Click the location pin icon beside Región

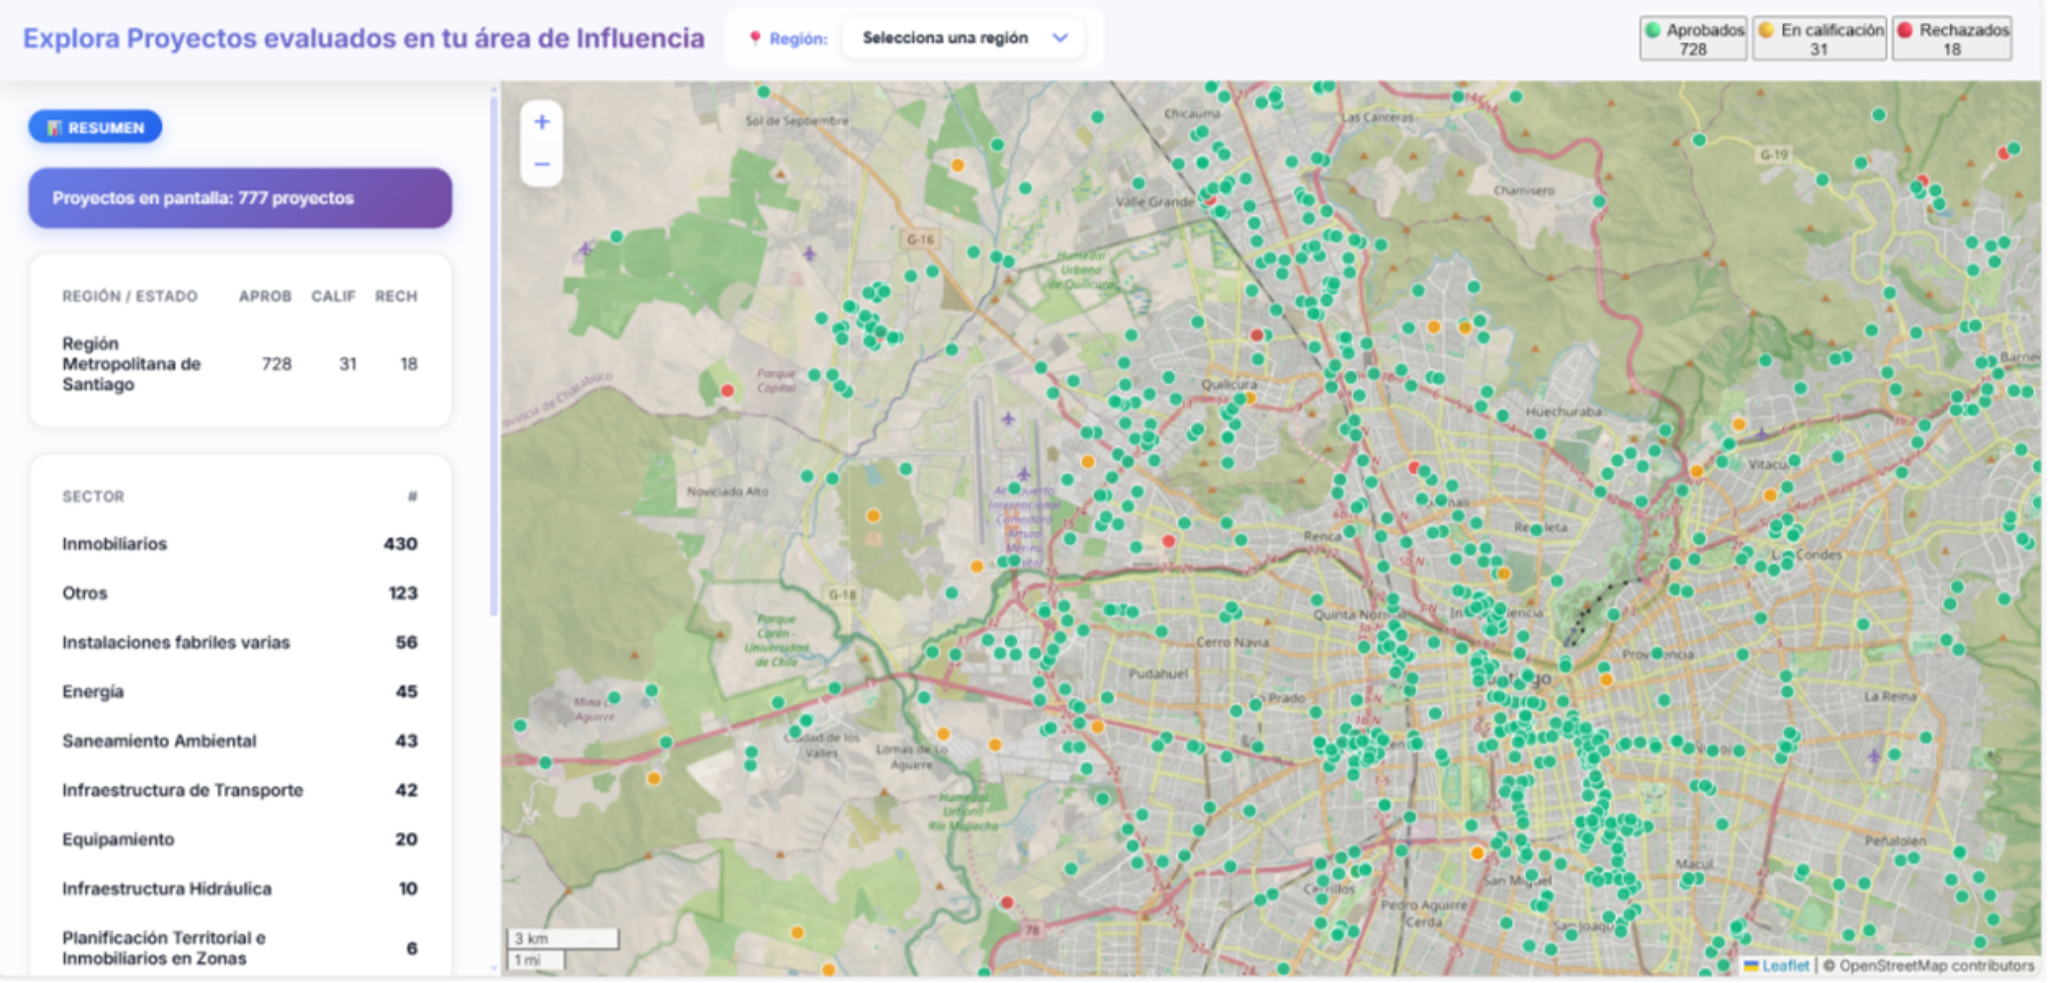pos(754,38)
